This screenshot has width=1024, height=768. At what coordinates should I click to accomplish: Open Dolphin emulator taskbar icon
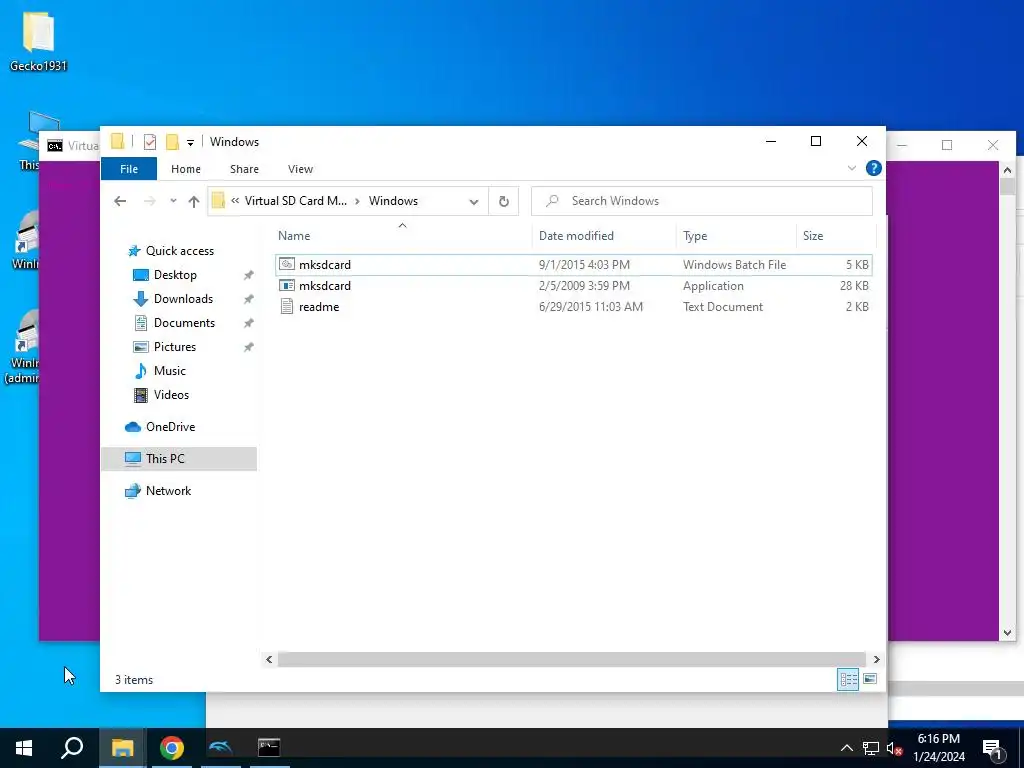point(221,748)
